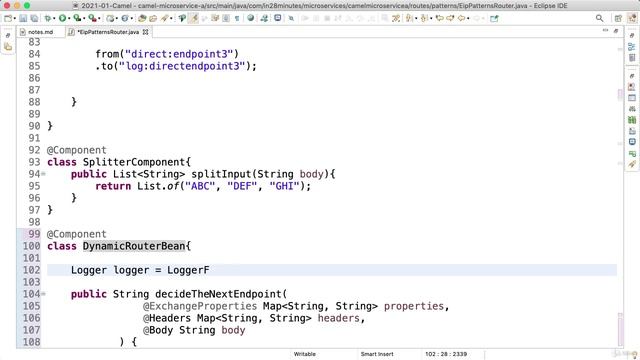The width and height of the screenshot is (640, 360).
Task: Click the @Headers annotation on line 106
Action: (167, 318)
